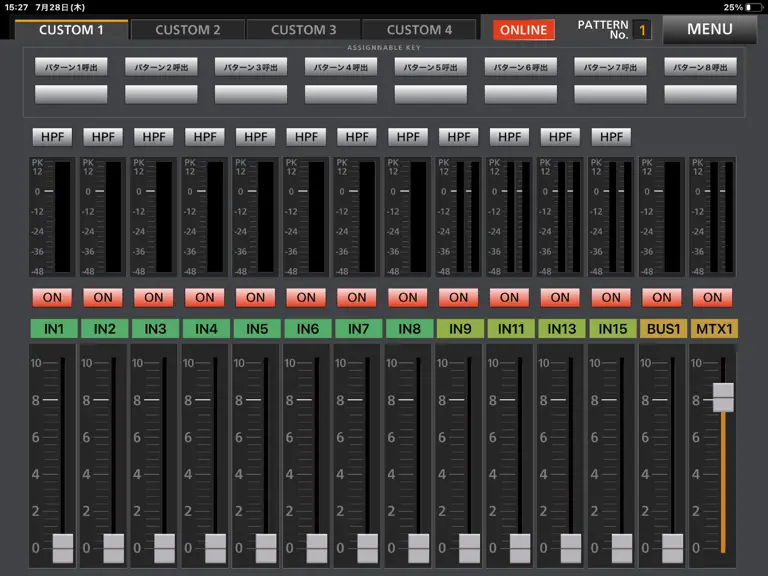
Task: Open the MENU button
Action: (710, 29)
